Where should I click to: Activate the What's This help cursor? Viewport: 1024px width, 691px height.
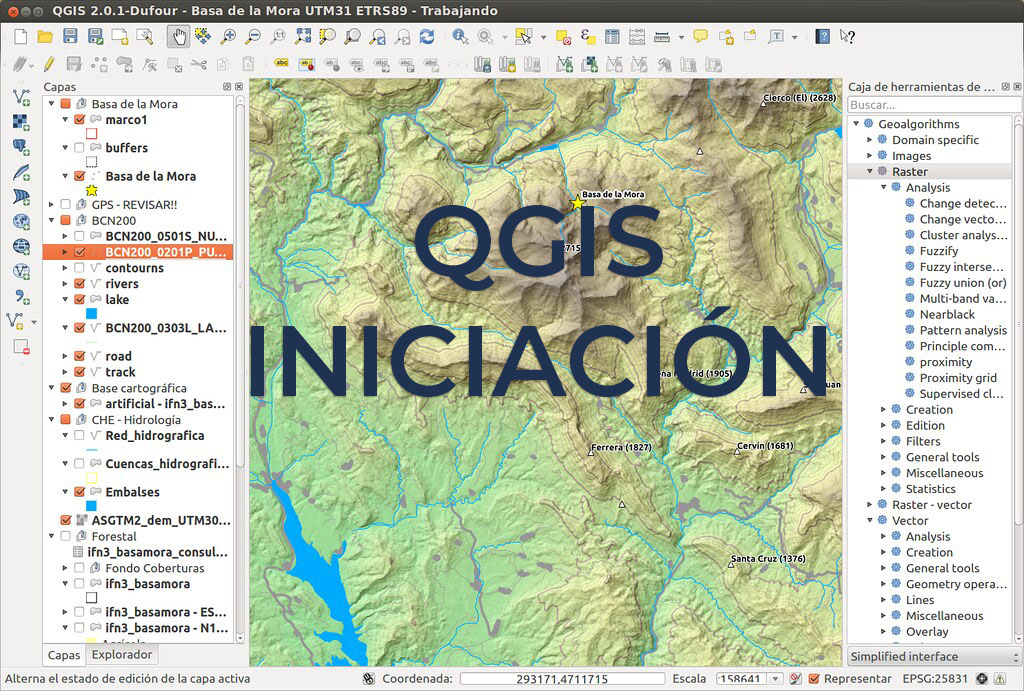[x=848, y=36]
